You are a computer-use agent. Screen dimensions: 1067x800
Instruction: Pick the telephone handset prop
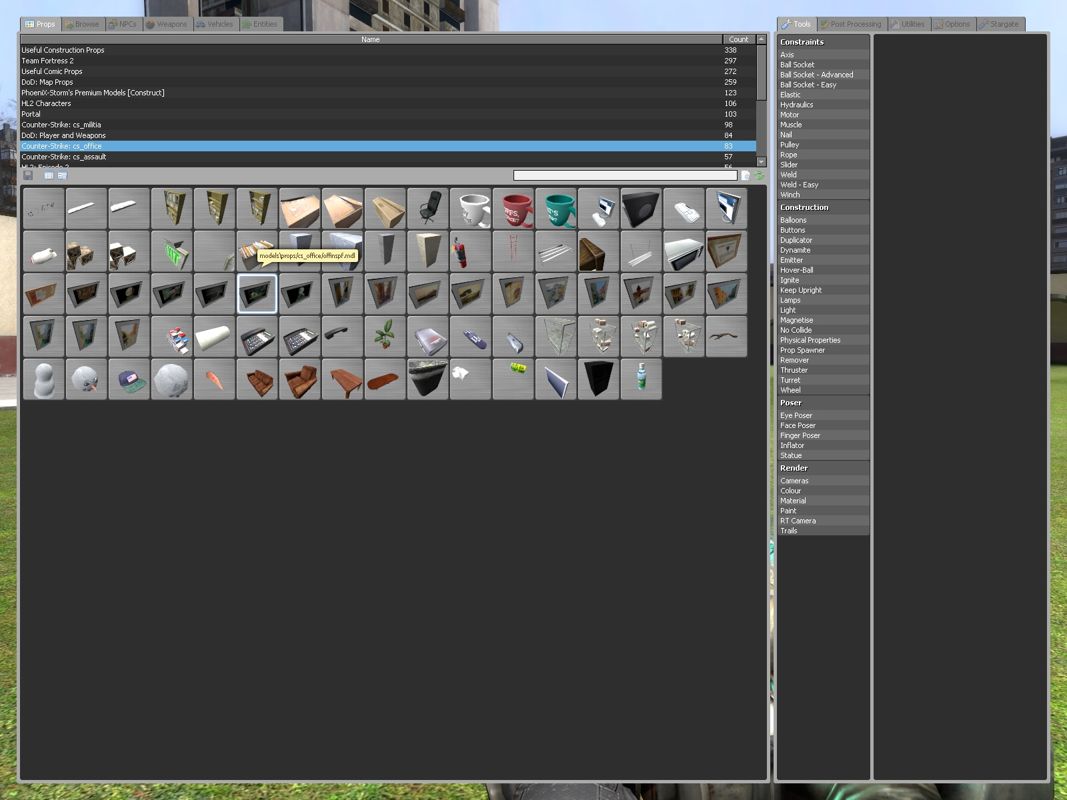(342, 337)
